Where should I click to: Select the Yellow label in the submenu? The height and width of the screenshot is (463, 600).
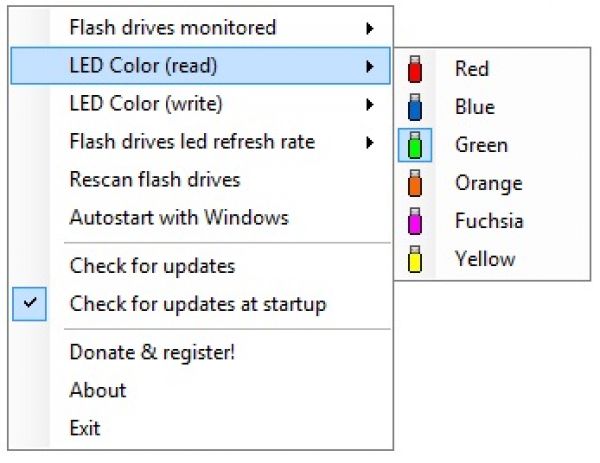485,259
